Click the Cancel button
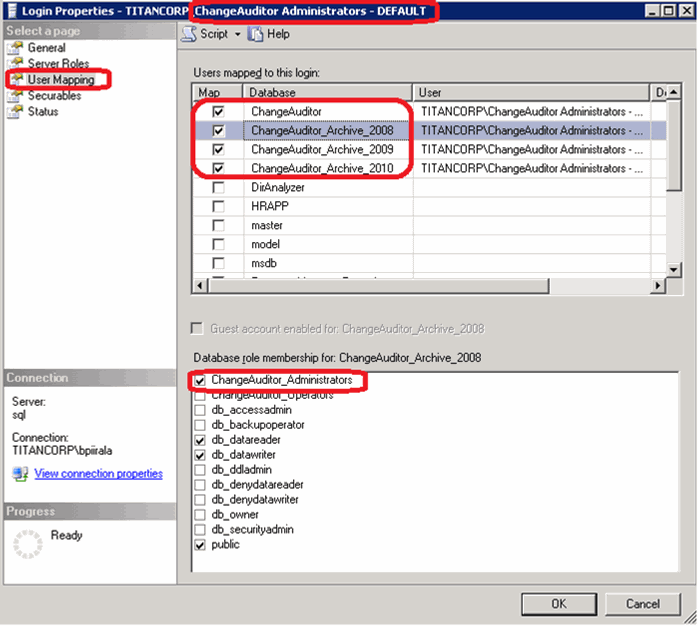The height and width of the screenshot is (626, 698). [x=642, y=604]
